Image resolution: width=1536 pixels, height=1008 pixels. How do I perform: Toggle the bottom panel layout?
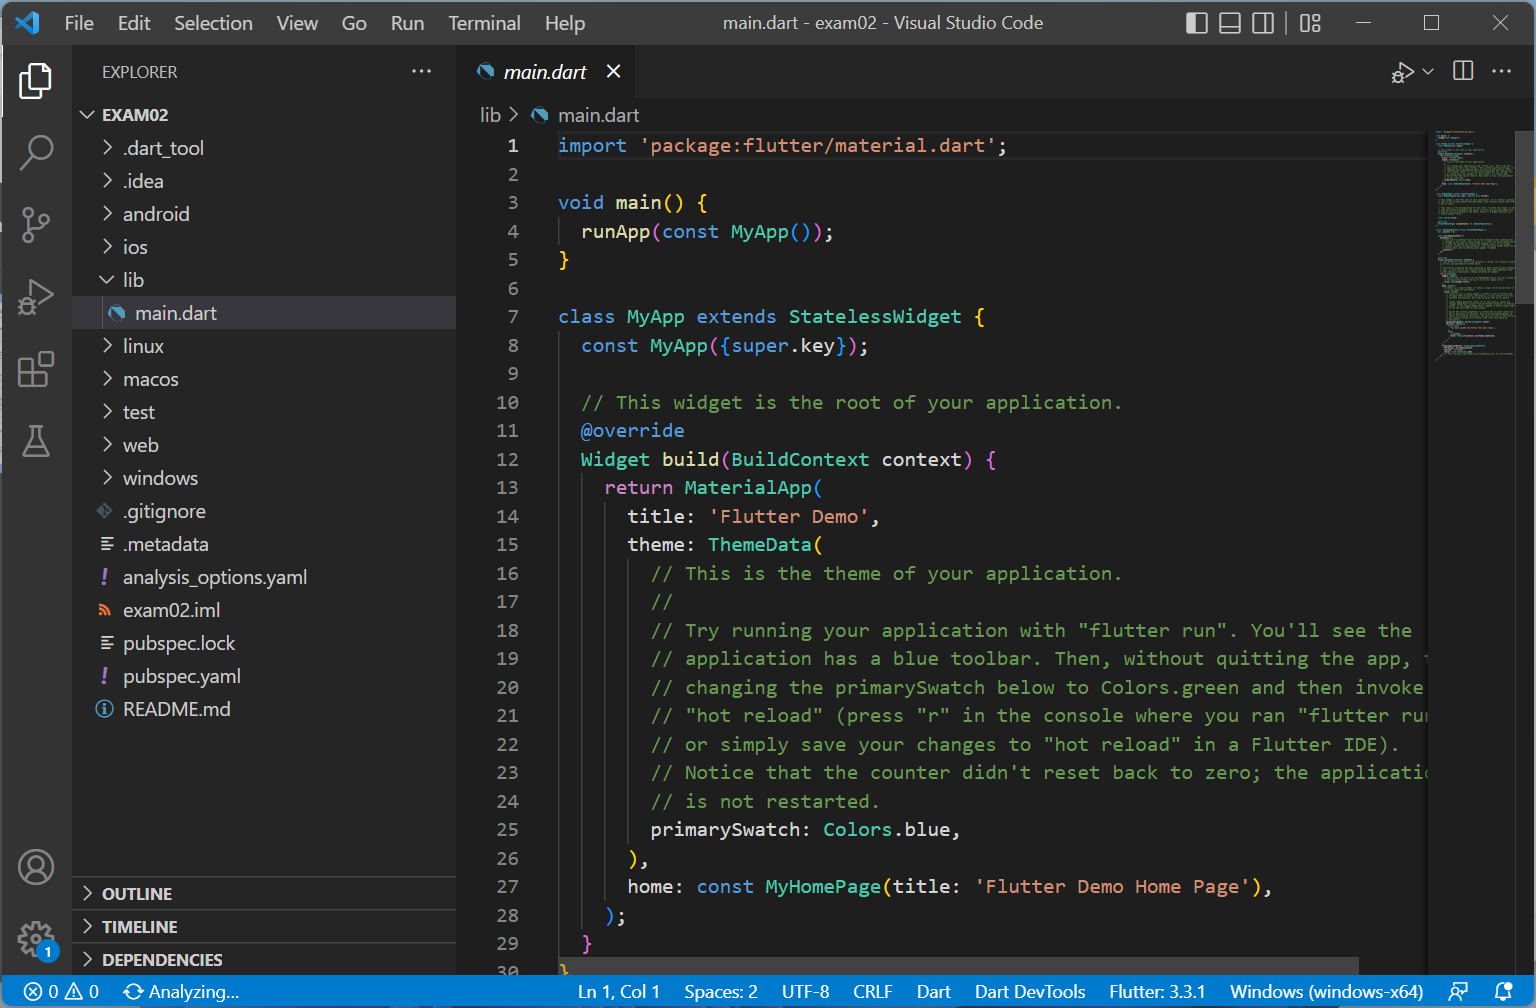(x=1230, y=23)
